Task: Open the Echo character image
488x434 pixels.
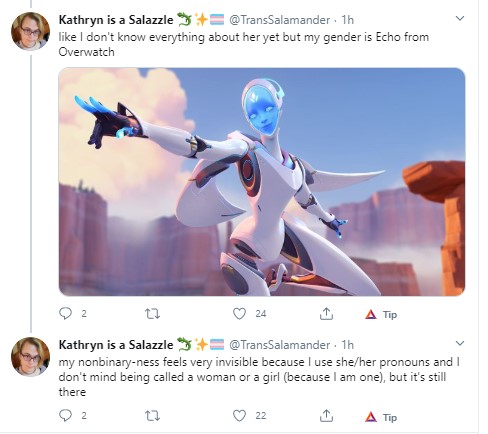Action: tap(262, 182)
